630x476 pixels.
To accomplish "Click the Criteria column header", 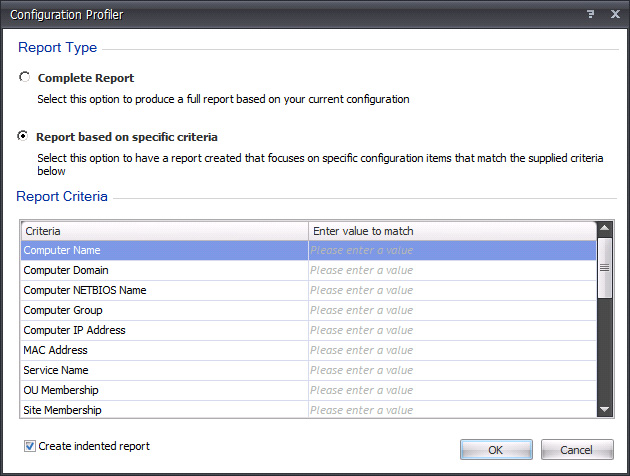I will click(x=164, y=231).
